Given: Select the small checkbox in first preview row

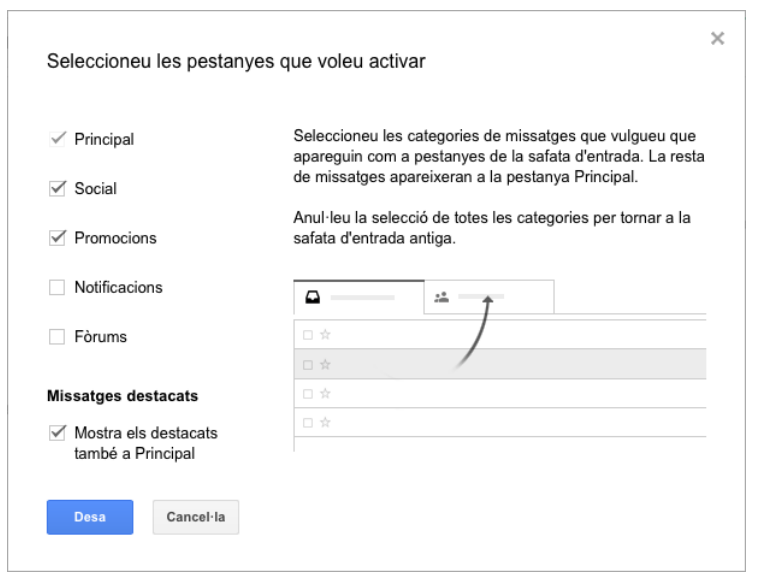Looking at the screenshot, I should click(x=307, y=335).
